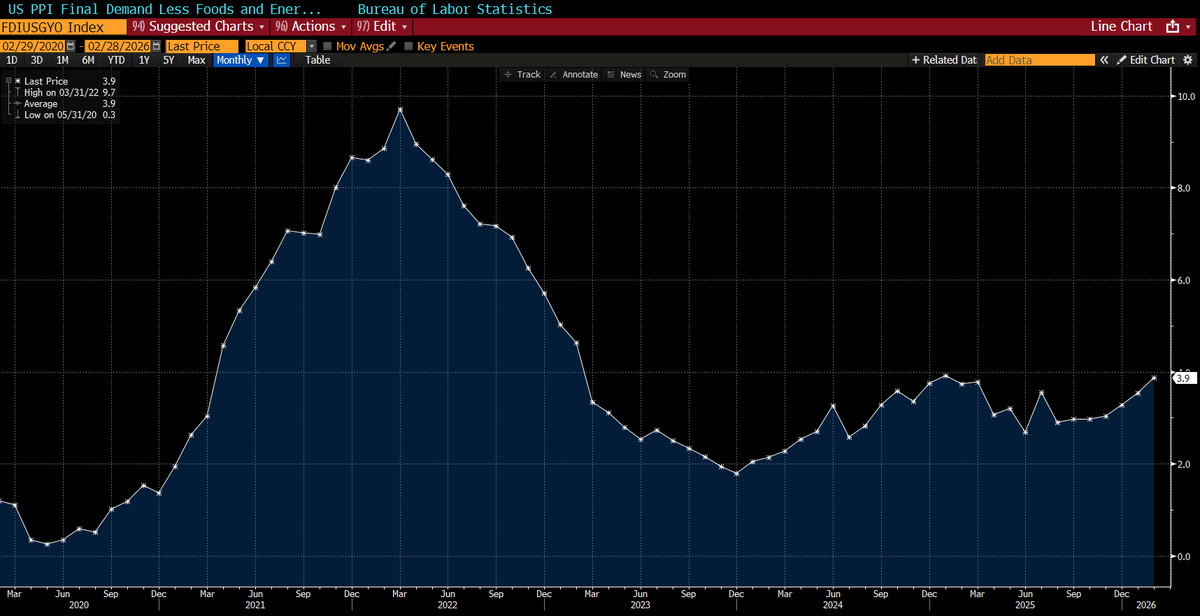Image resolution: width=1200 pixels, height=616 pixels.
Task: Switch to line chart view icon
Action: (281, 60)
